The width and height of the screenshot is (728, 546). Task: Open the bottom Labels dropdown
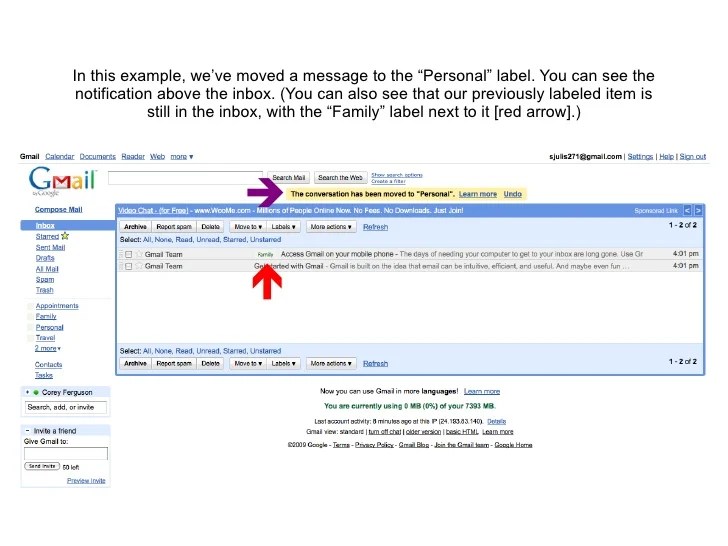pos(283,364)
